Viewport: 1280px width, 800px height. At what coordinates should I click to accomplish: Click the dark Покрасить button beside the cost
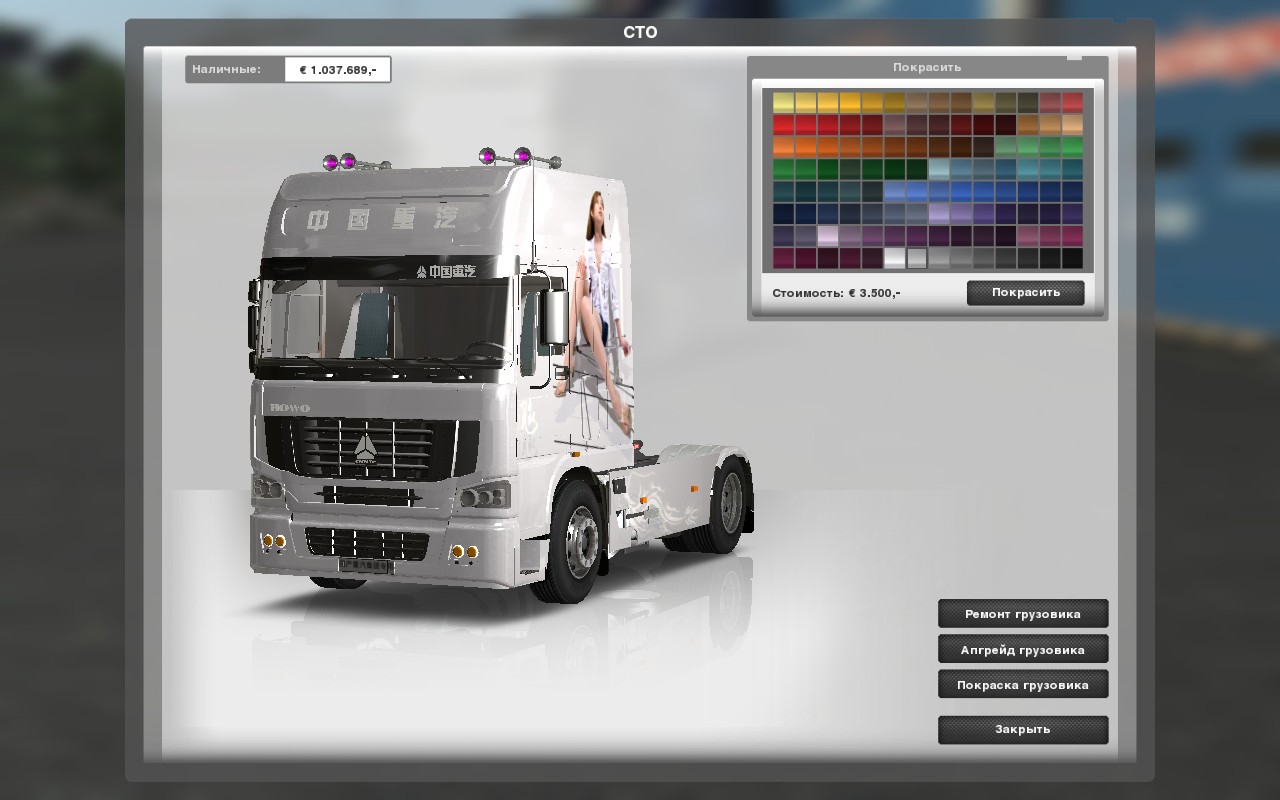tap(1025, 293)
